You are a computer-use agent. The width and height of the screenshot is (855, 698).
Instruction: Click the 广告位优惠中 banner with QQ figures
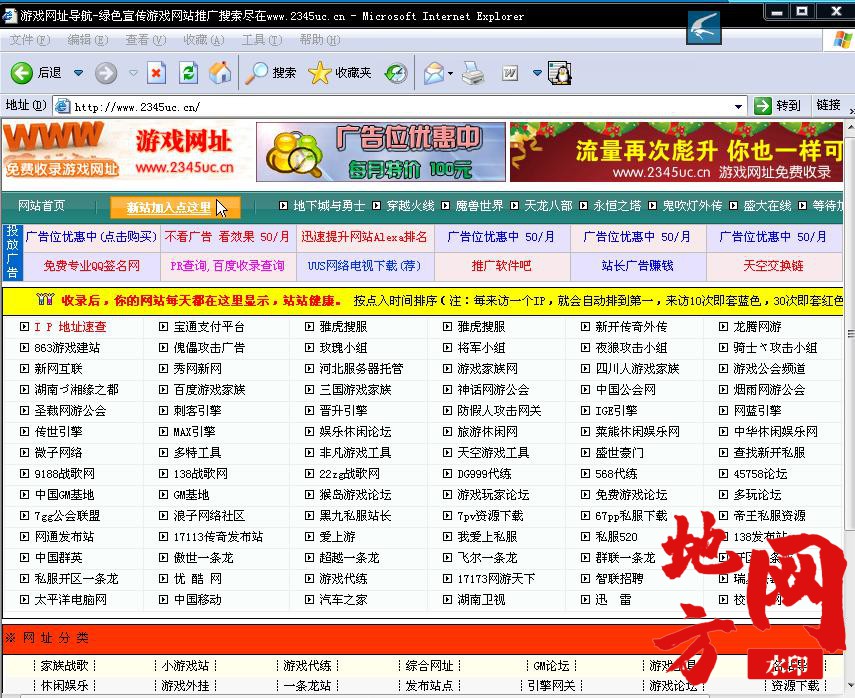pos(381,152)
